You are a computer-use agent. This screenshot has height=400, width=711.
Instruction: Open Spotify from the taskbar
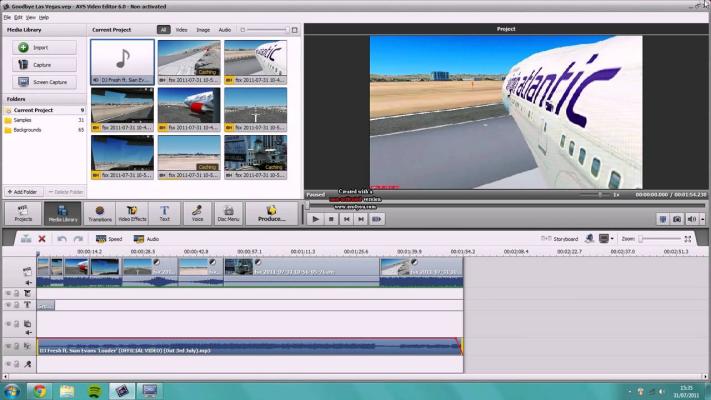[94, 390]
